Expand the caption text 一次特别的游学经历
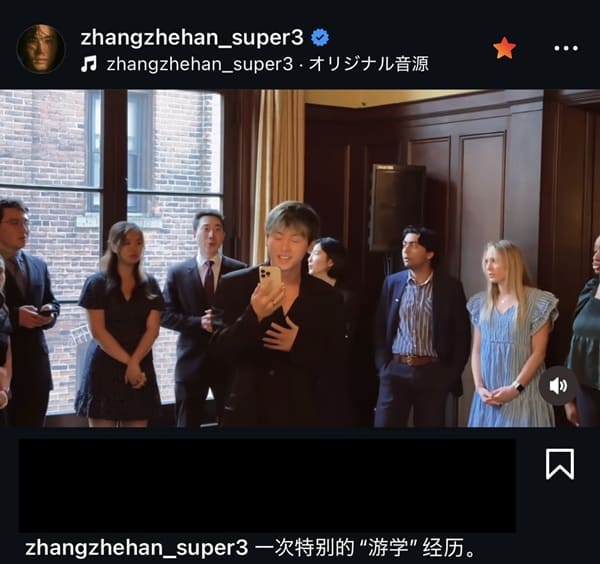This screenshot has height=564, width=600. tap(365, 548)
